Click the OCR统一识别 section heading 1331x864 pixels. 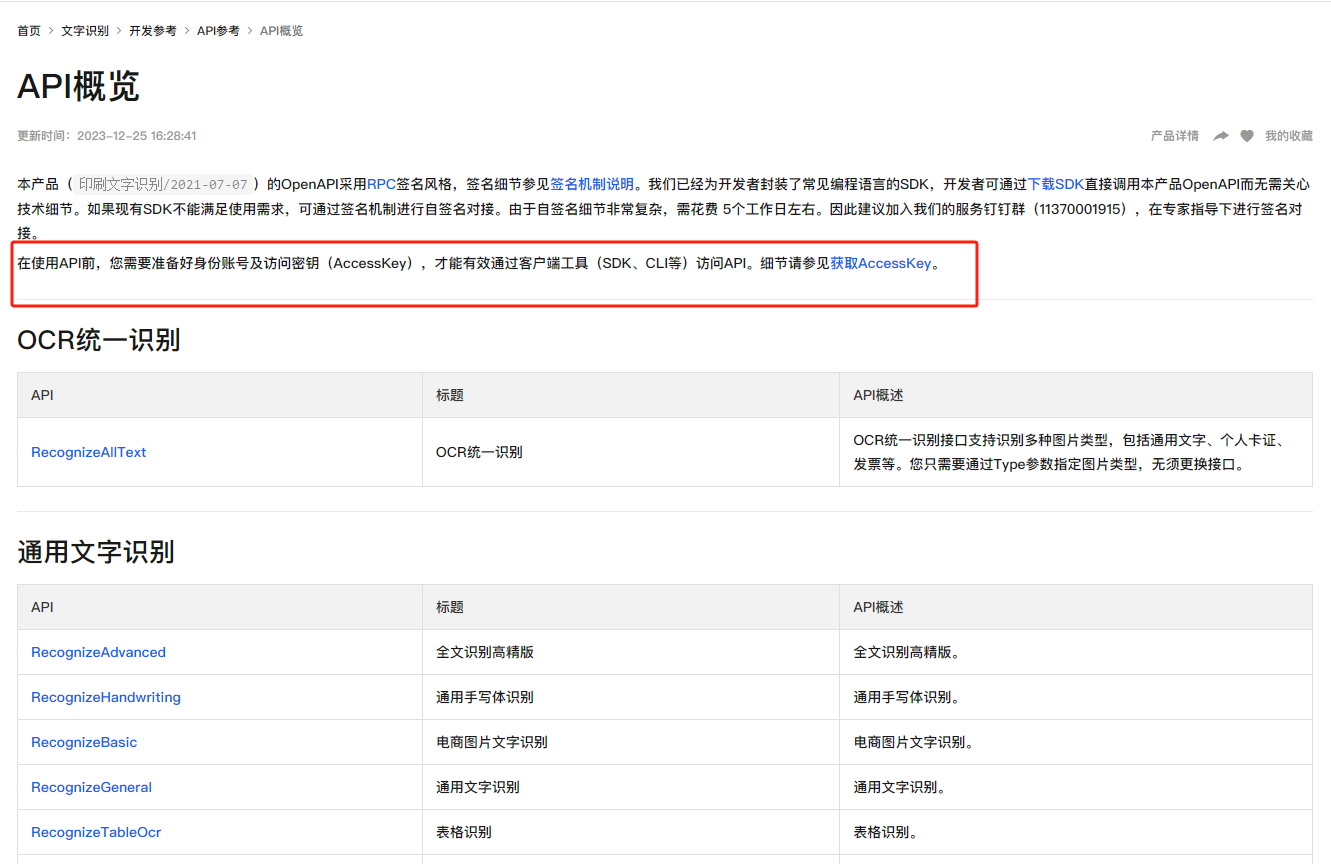(99, 340)
